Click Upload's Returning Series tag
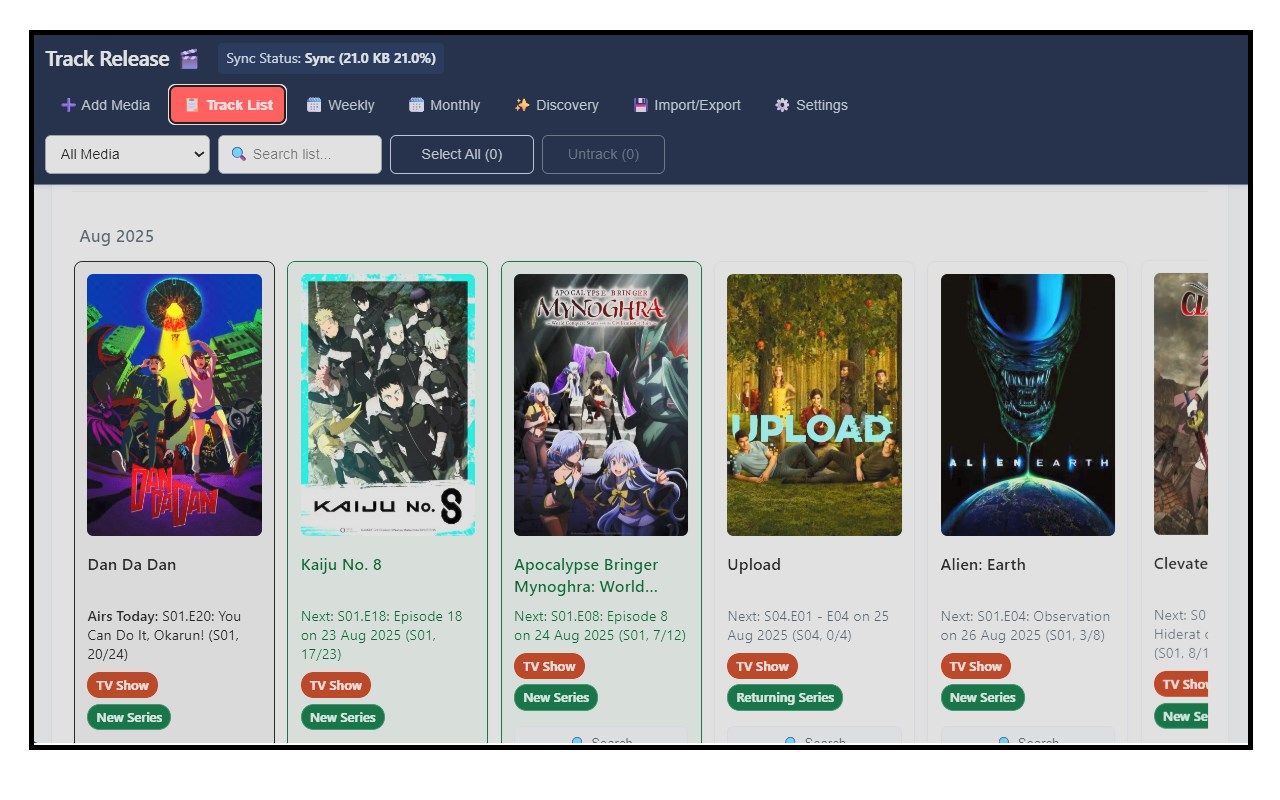 pyautogui.click(x=785, y=697)
